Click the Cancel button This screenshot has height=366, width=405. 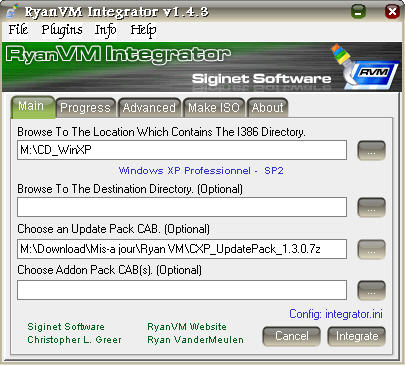pos(292,336)
